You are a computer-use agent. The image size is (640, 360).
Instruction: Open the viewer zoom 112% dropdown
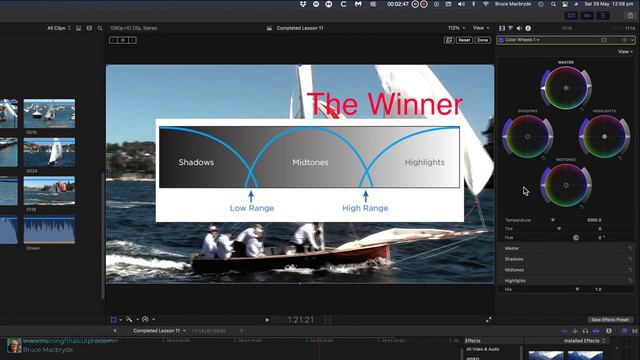[x=456, y=28]
